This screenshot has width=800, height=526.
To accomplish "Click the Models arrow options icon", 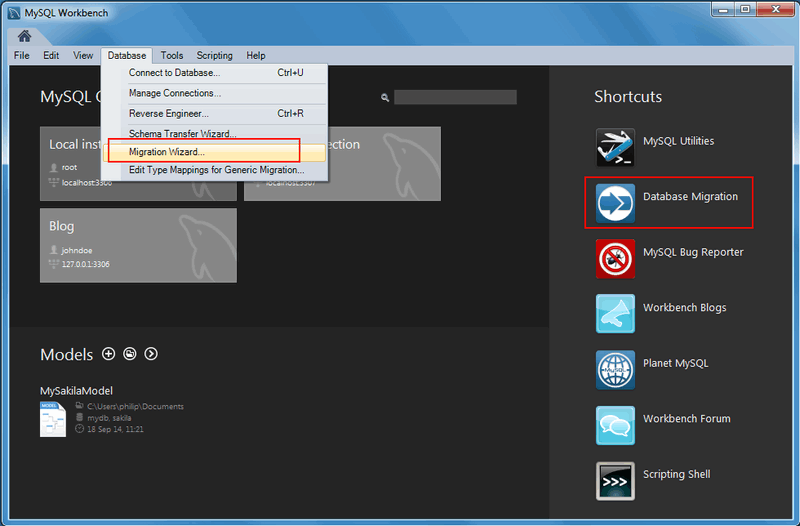I will 151,354.
